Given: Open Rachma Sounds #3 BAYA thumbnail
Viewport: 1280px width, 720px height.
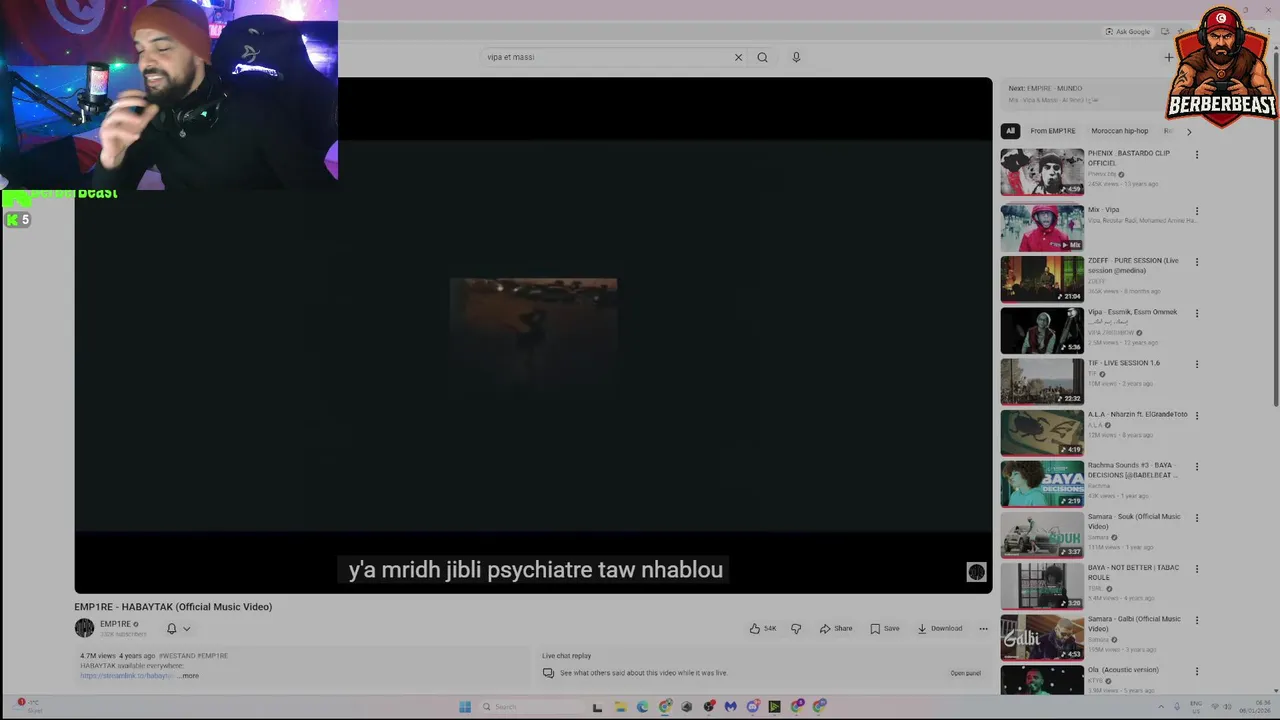Looking at the screenshot, I should (x=1042, y=484).
